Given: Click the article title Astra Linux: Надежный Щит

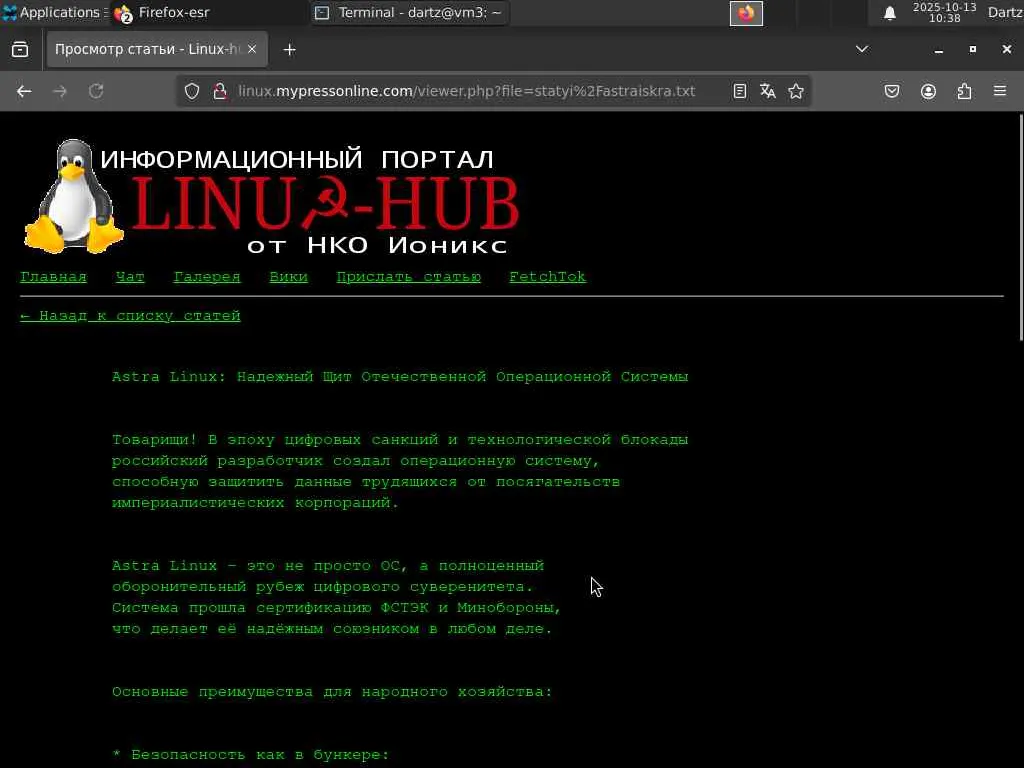Looking at the screenshot, I should 400,377.
